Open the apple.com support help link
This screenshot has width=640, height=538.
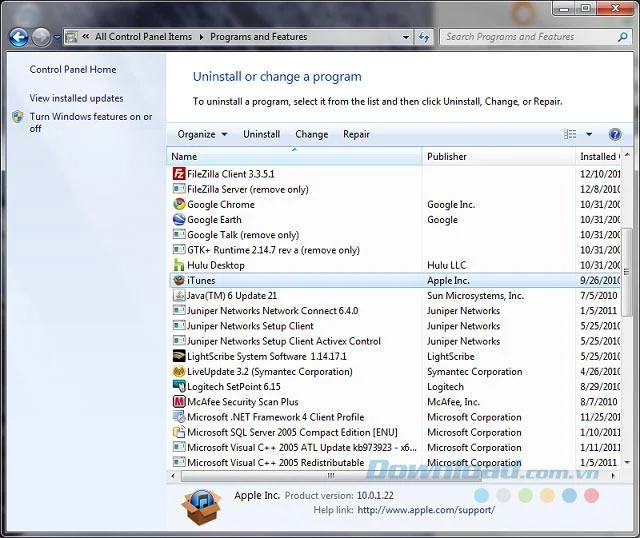(426, 510)
